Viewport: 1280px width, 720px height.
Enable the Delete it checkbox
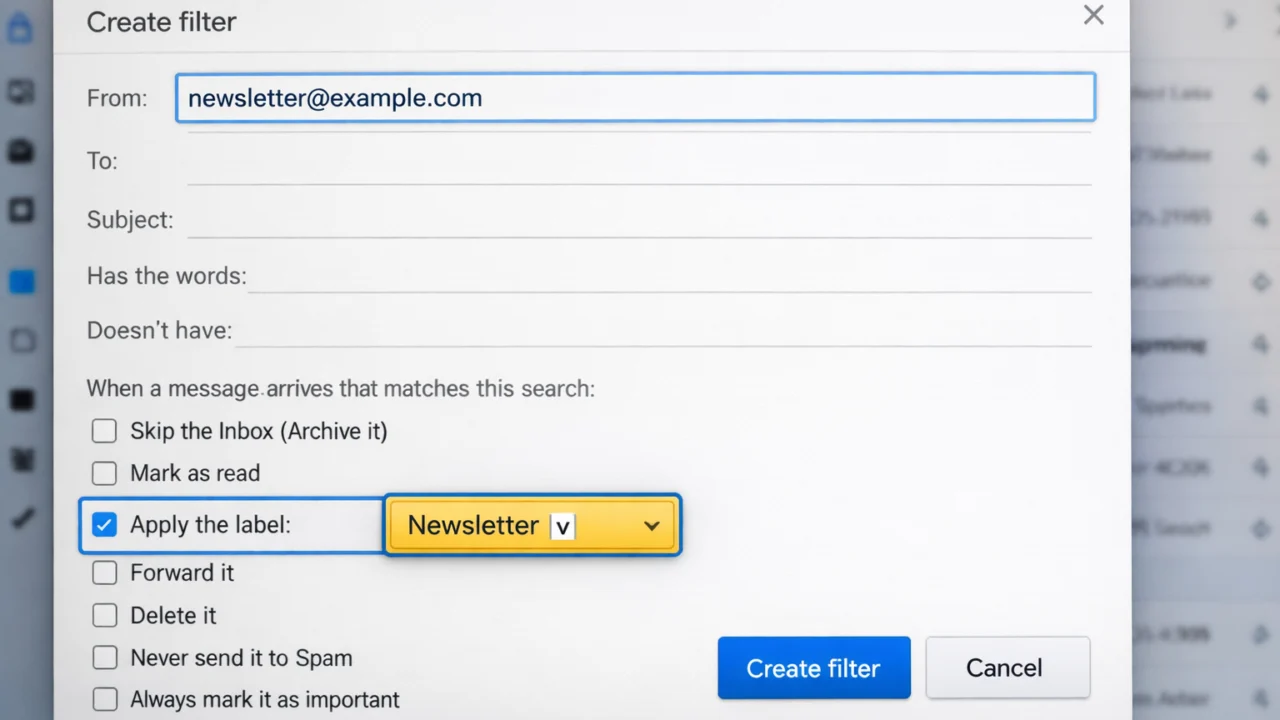click(x=104, y=615)
